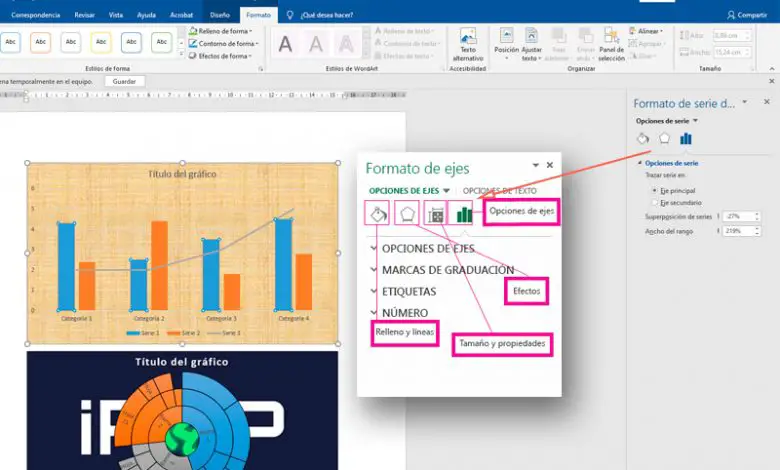Close the Formato de ejes panel
Viewport: 780px width, 470px height.
click(x=550, y=165)
